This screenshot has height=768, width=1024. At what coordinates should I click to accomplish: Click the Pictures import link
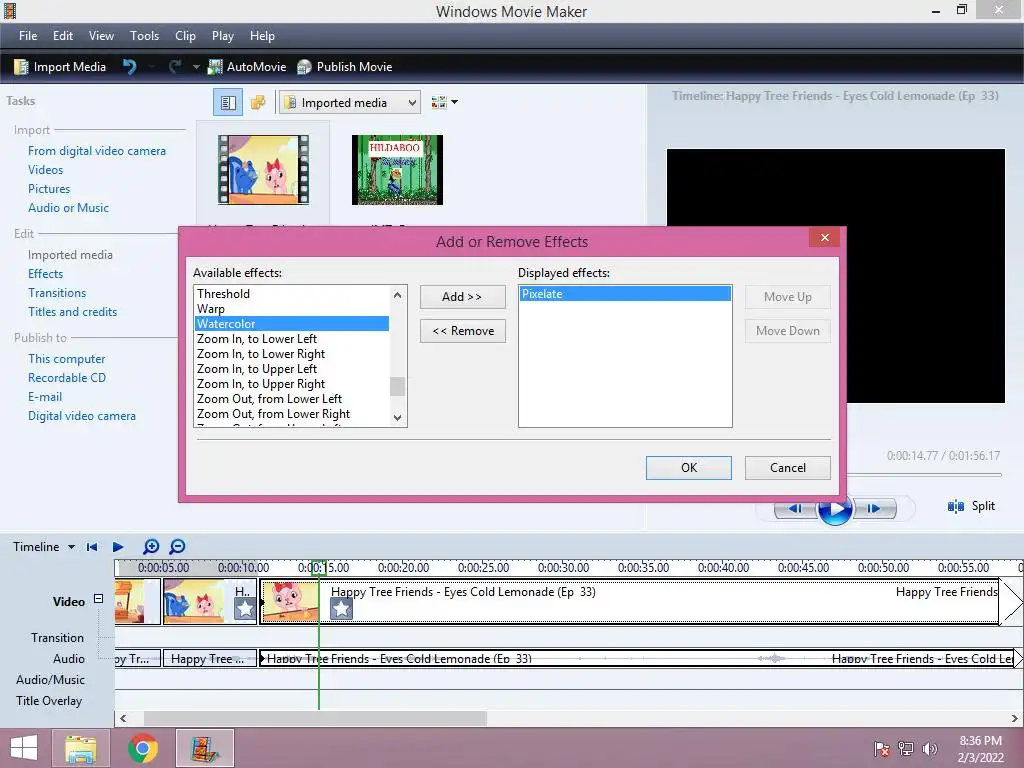pos(48,189)
